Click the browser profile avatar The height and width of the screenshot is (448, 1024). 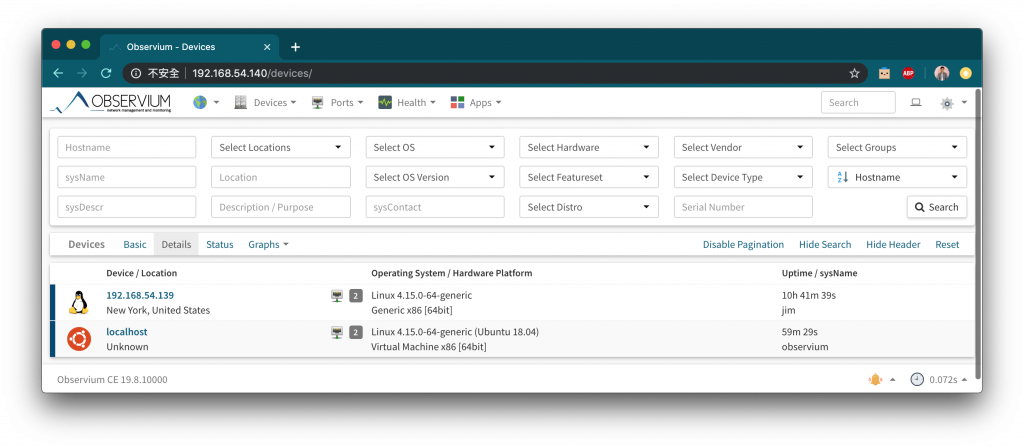point(941,73)
